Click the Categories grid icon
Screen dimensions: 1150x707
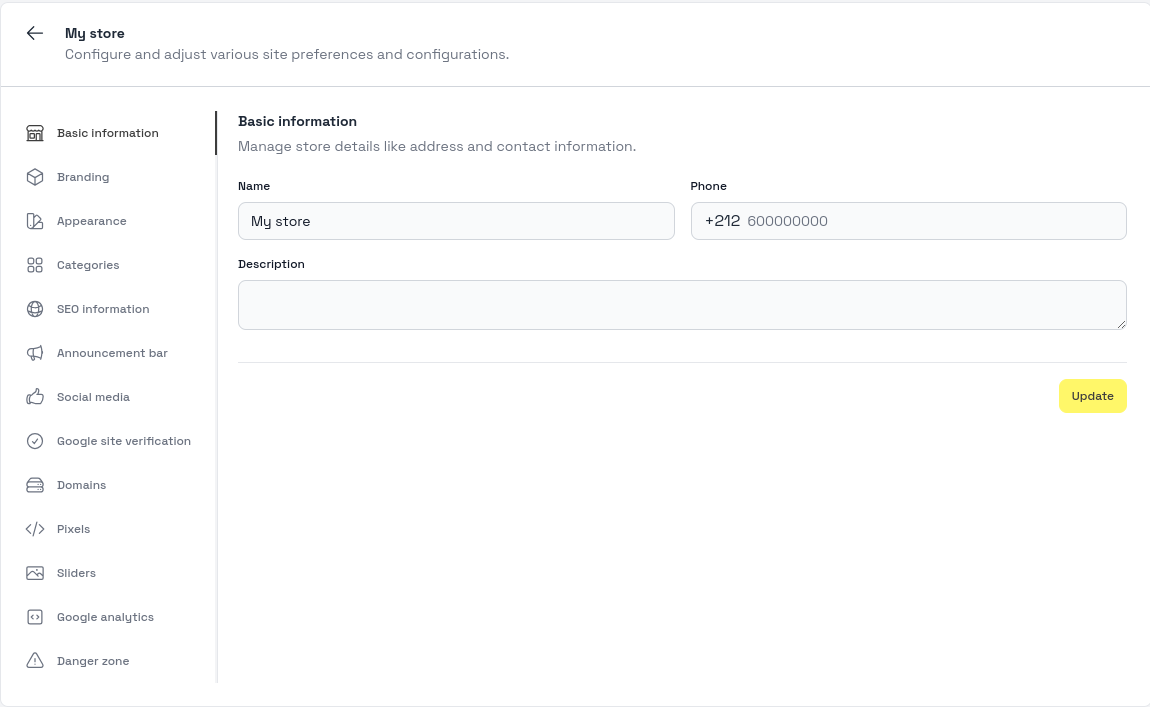point(35,265)
